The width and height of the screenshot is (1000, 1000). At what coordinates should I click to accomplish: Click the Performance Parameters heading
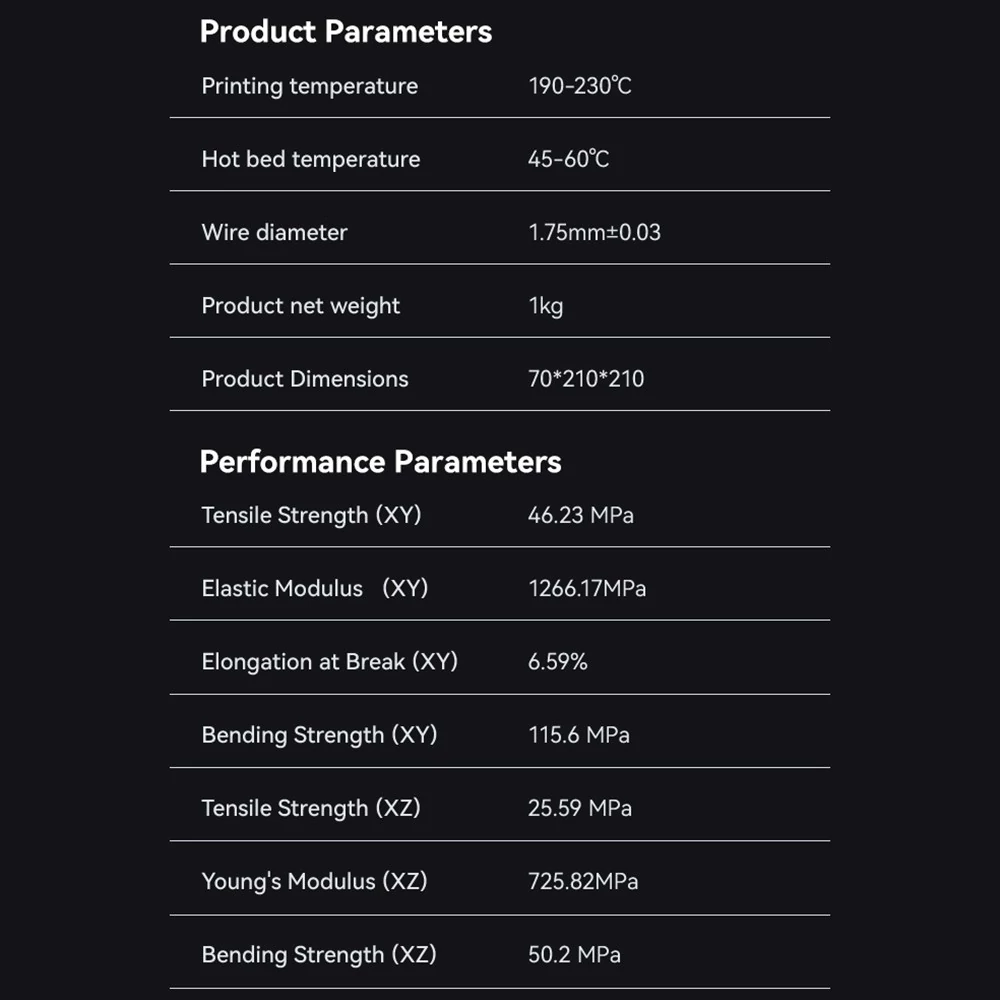[380, 462]
